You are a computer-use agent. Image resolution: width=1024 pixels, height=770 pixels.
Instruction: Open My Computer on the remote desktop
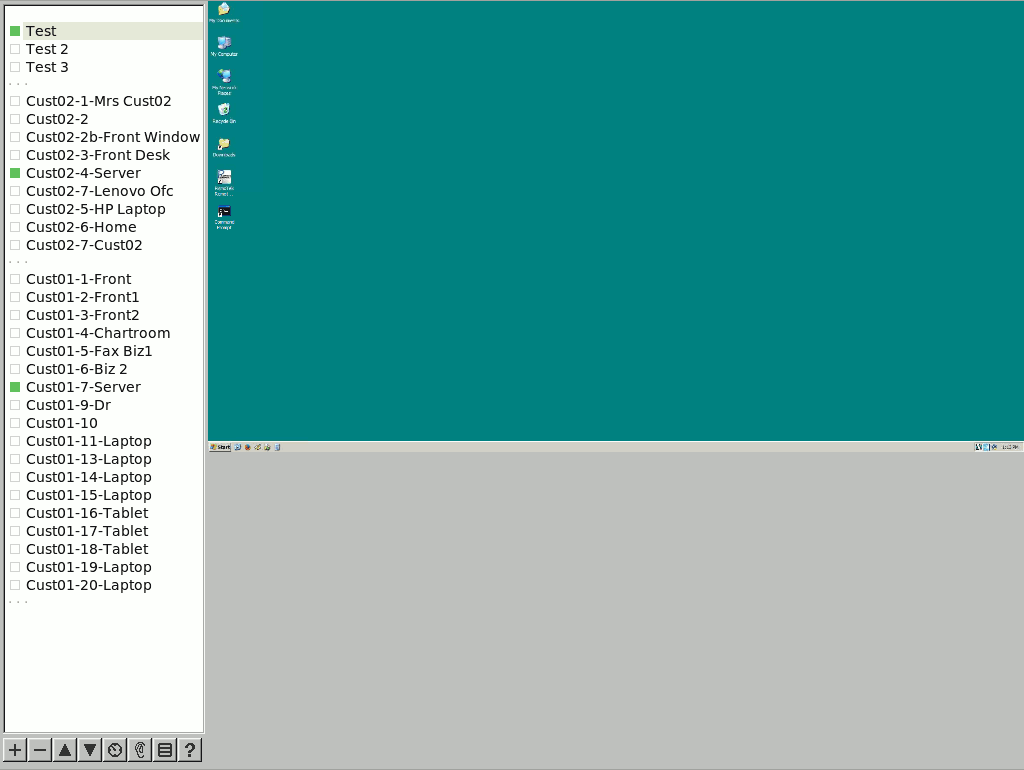coord(223,43)
